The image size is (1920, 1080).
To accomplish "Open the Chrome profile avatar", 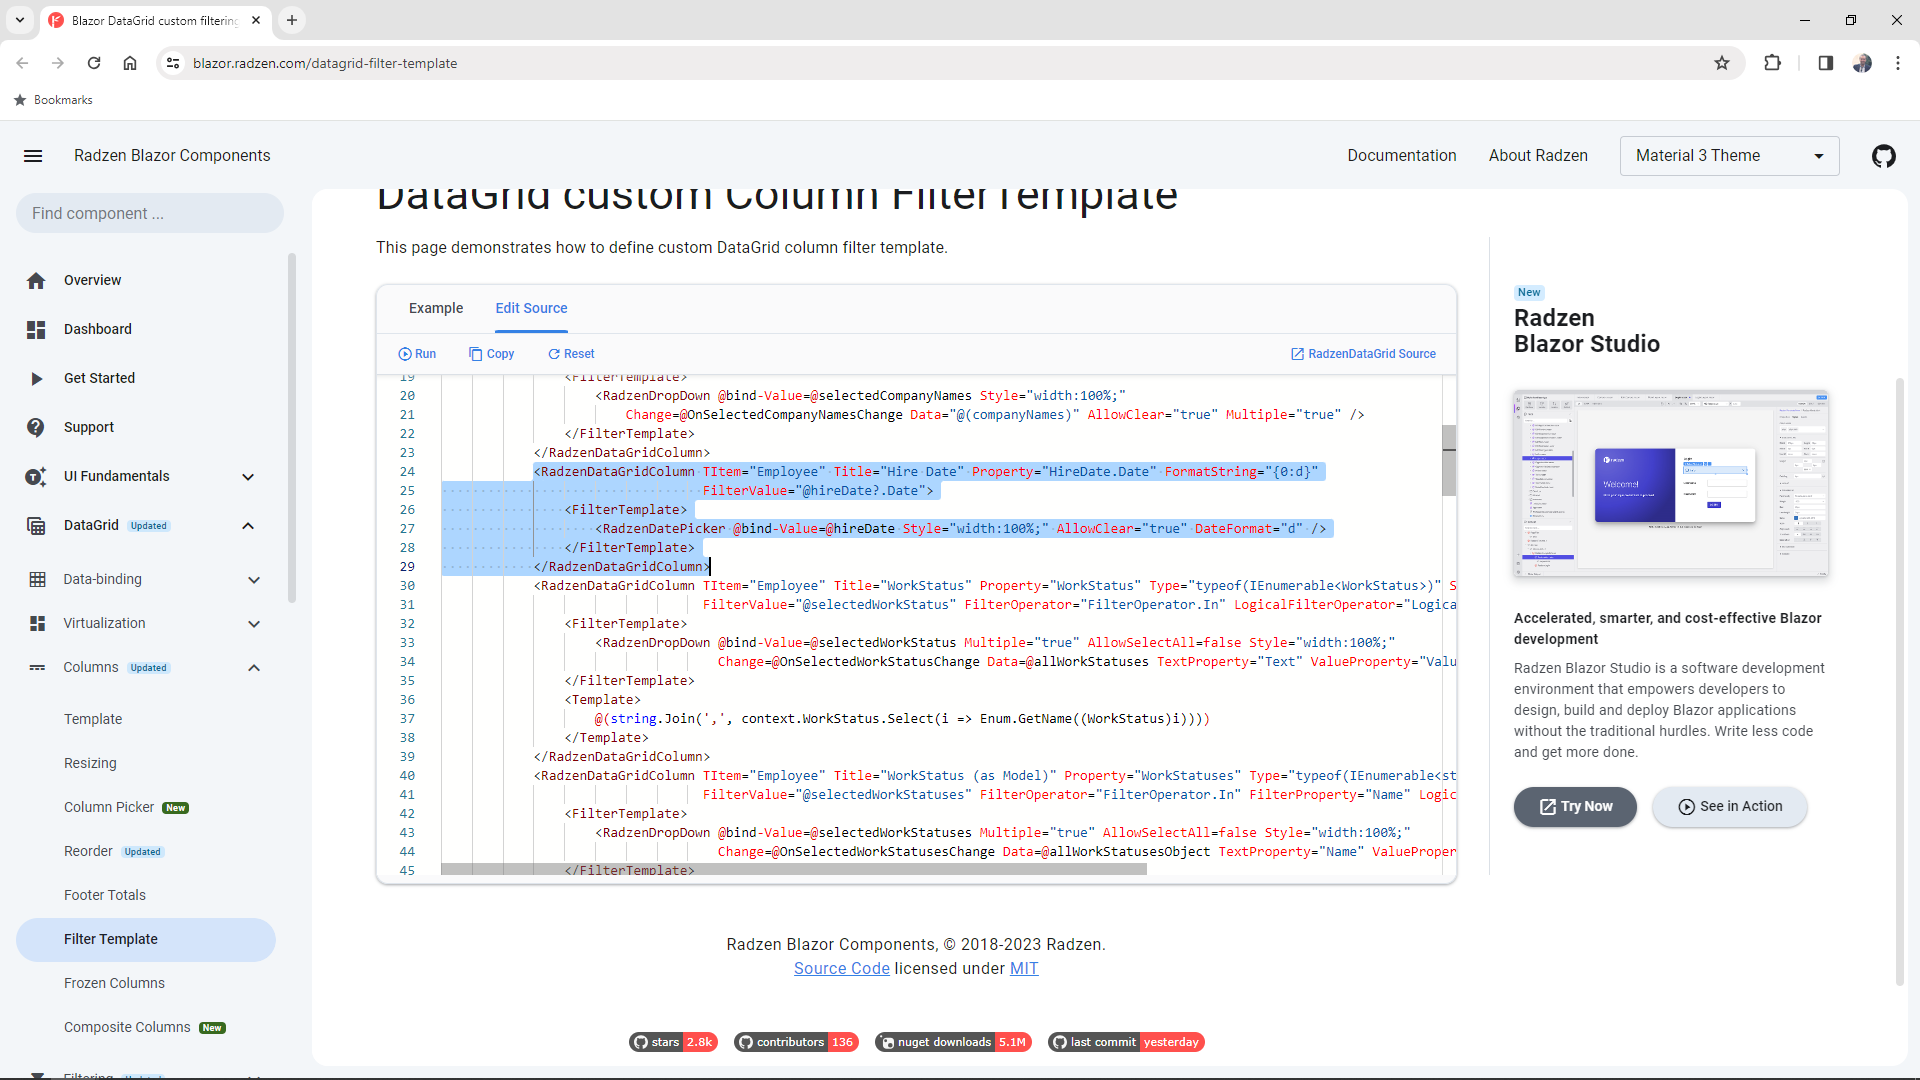I will coord(1862,63).
